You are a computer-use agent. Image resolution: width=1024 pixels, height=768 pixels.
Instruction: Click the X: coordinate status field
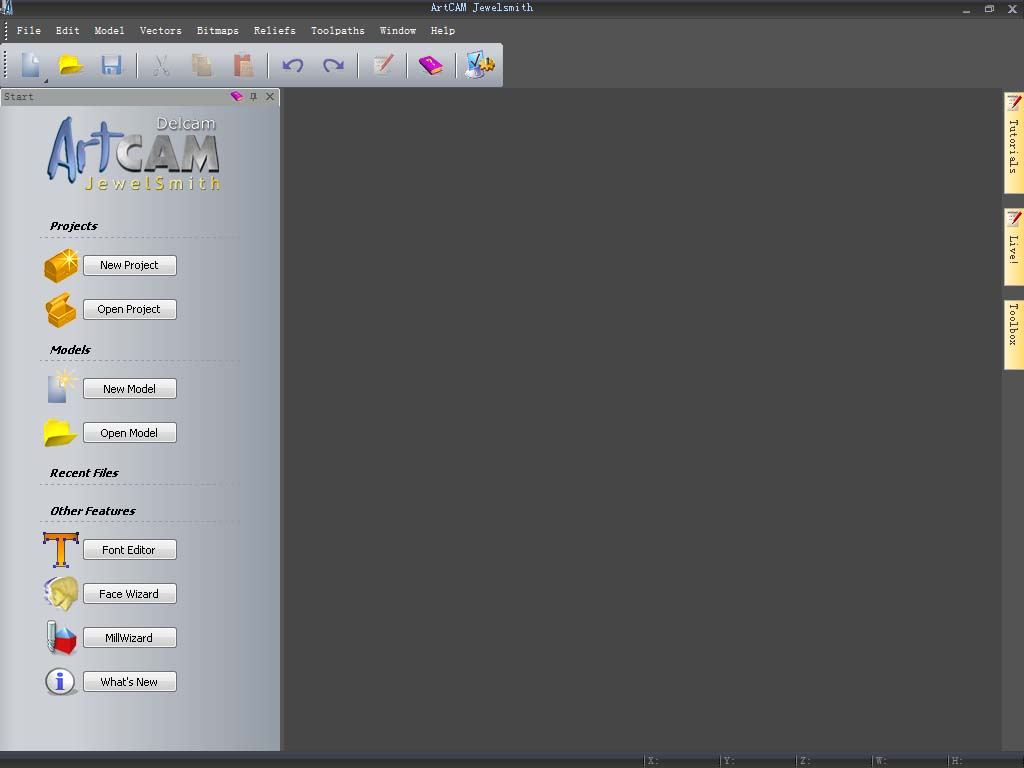681,760
